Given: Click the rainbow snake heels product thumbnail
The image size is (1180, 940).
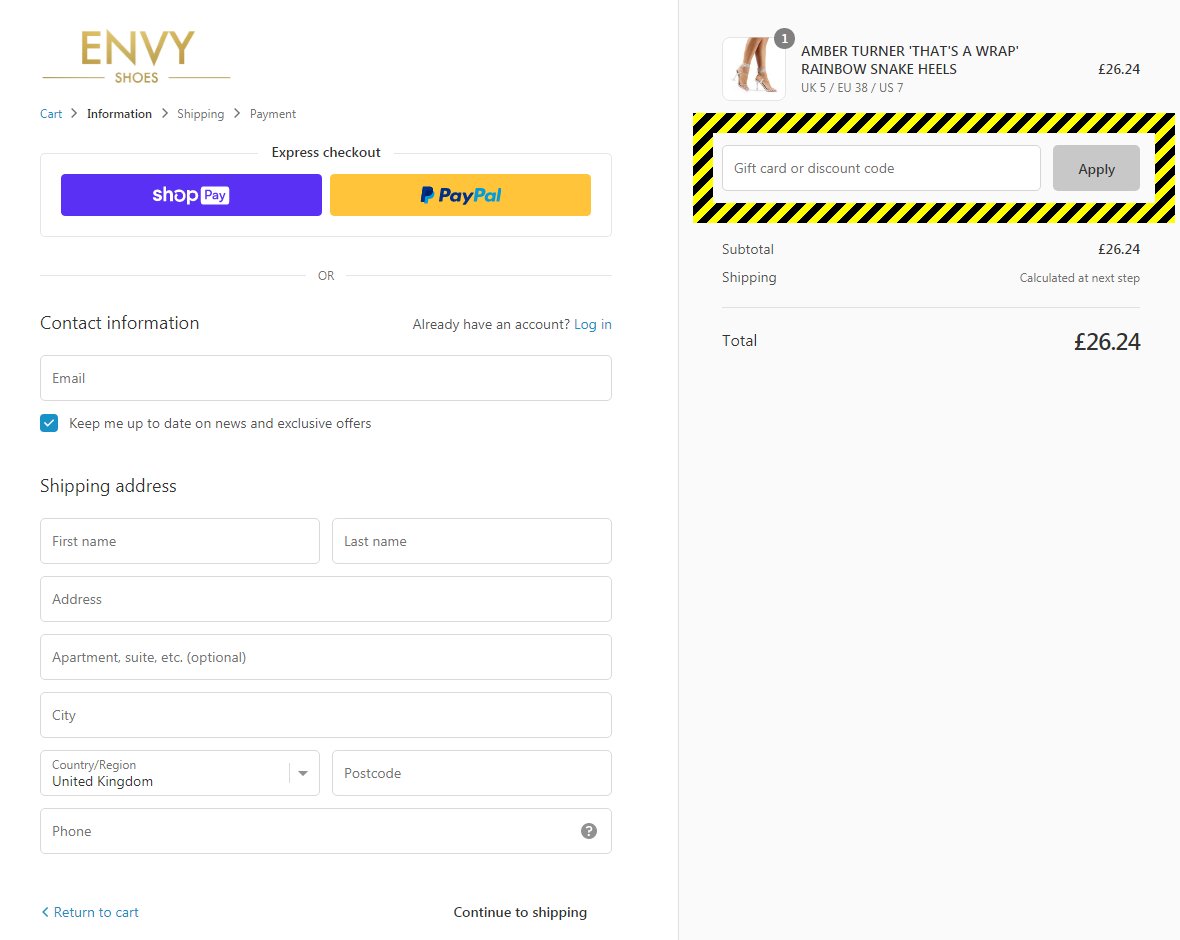Looking at the screenshot, I should tap(754, 68).
